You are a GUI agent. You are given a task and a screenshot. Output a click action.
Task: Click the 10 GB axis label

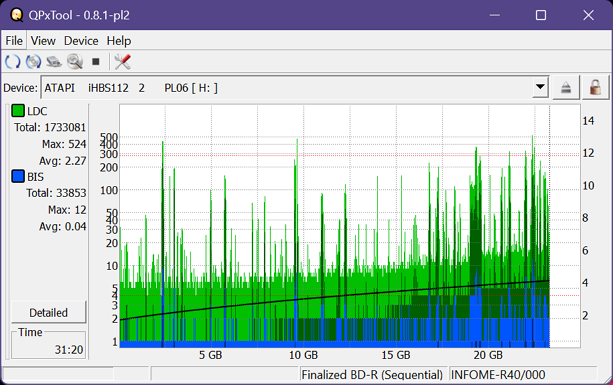303,355
